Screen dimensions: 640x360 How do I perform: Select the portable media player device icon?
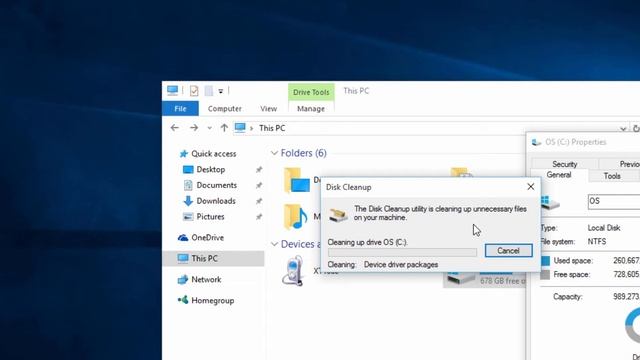click(x=293, y=271)
